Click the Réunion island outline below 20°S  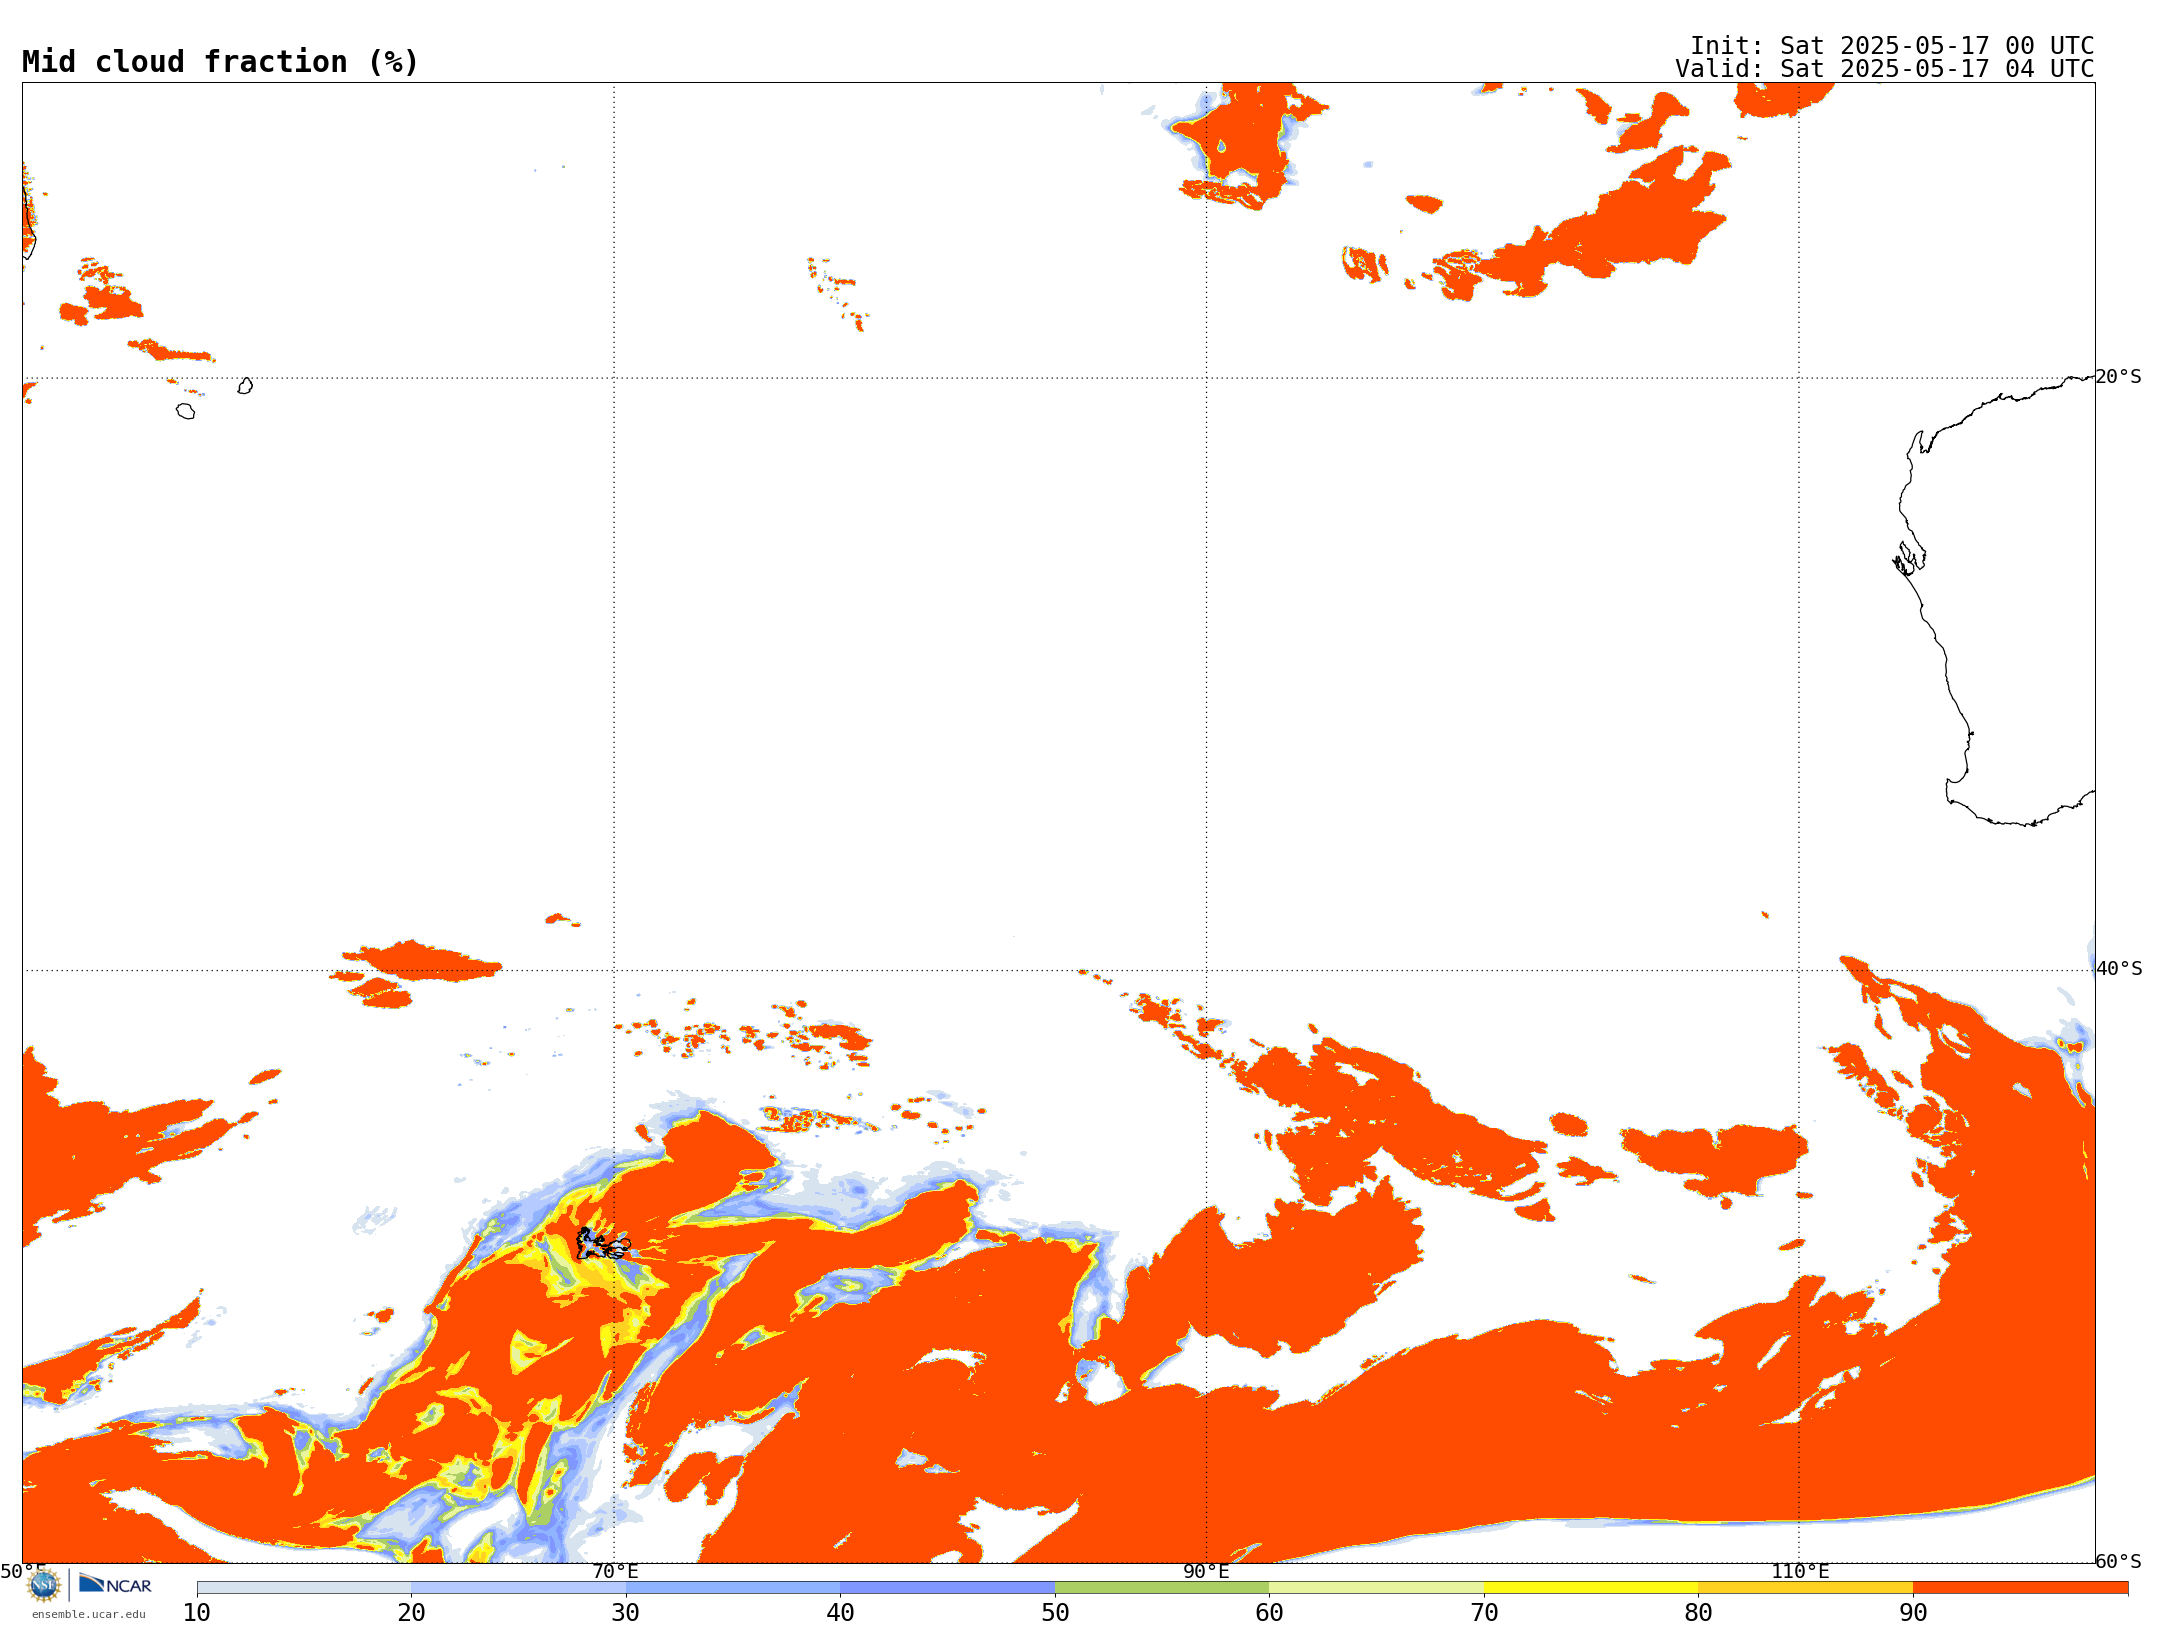(x=186, y=411)
